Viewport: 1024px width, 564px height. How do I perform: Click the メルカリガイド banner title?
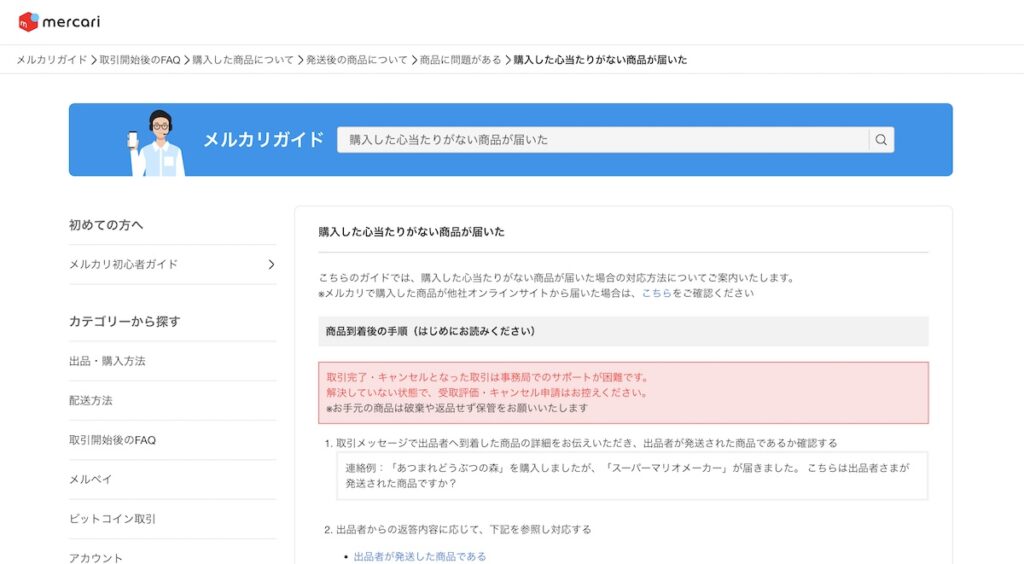click(264, 140)
